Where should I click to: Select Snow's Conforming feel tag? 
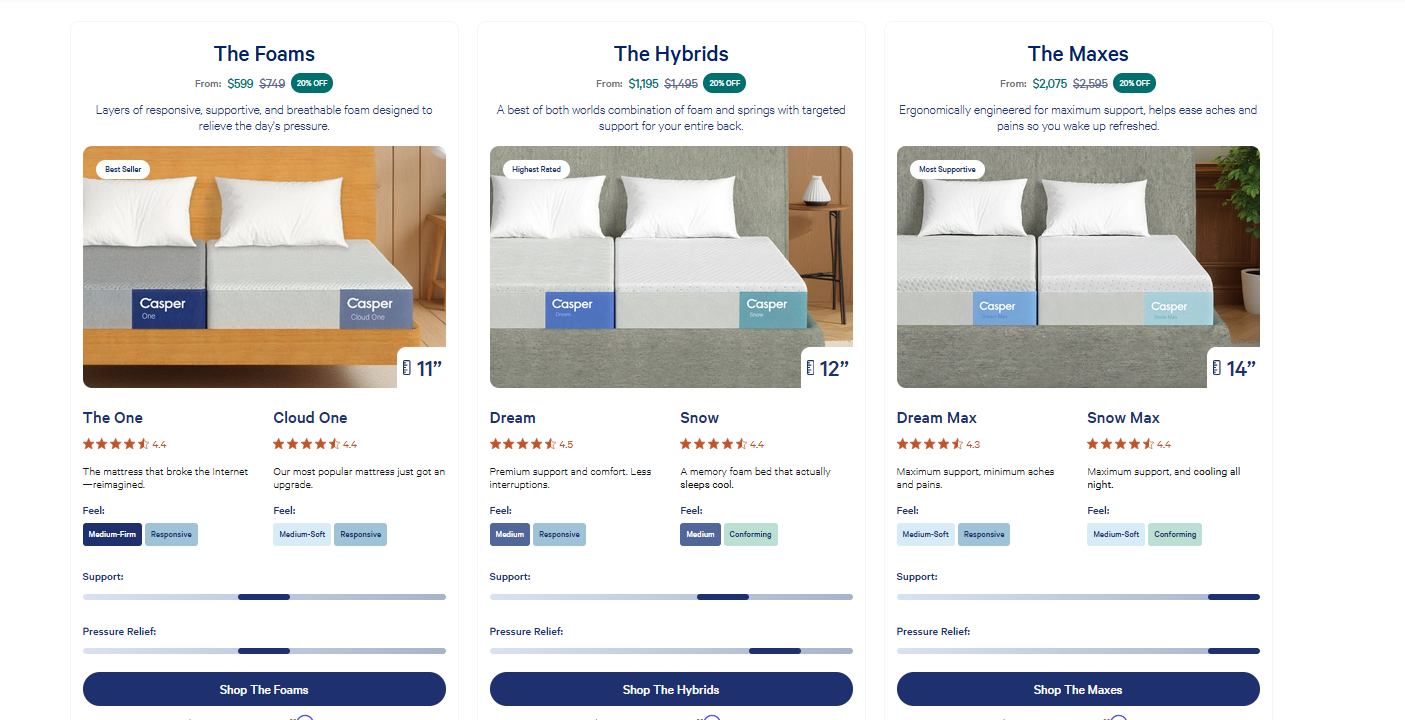[x=750, y=534]
